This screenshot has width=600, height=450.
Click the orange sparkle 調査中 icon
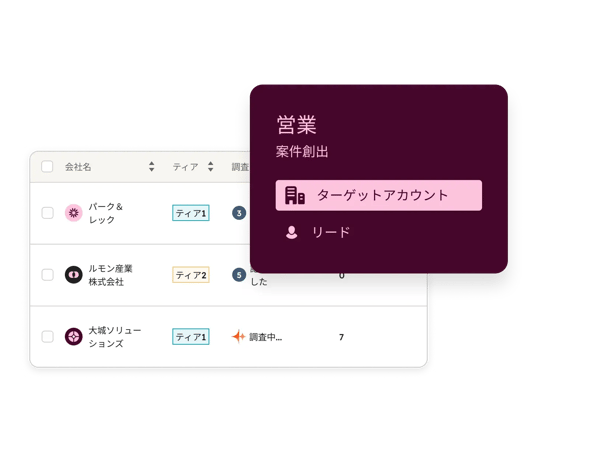point(238,337)
